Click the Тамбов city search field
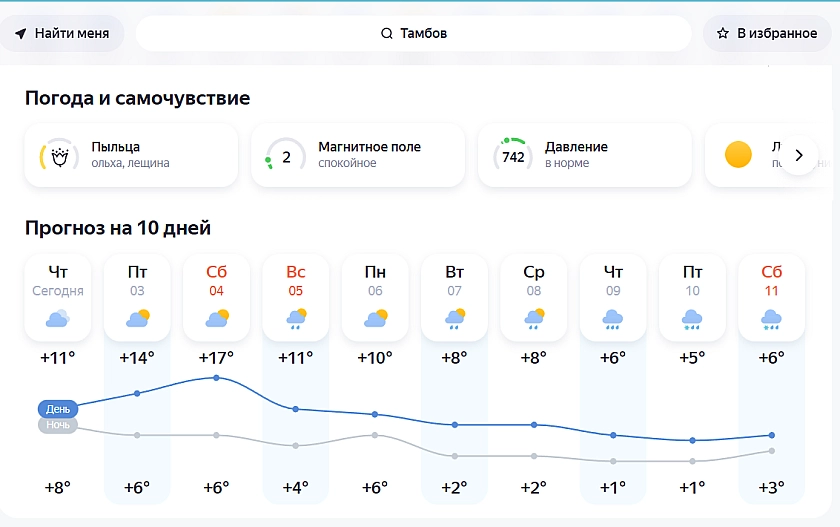The height and width of the screenshot is (527, 840). [x=414, y=34]
